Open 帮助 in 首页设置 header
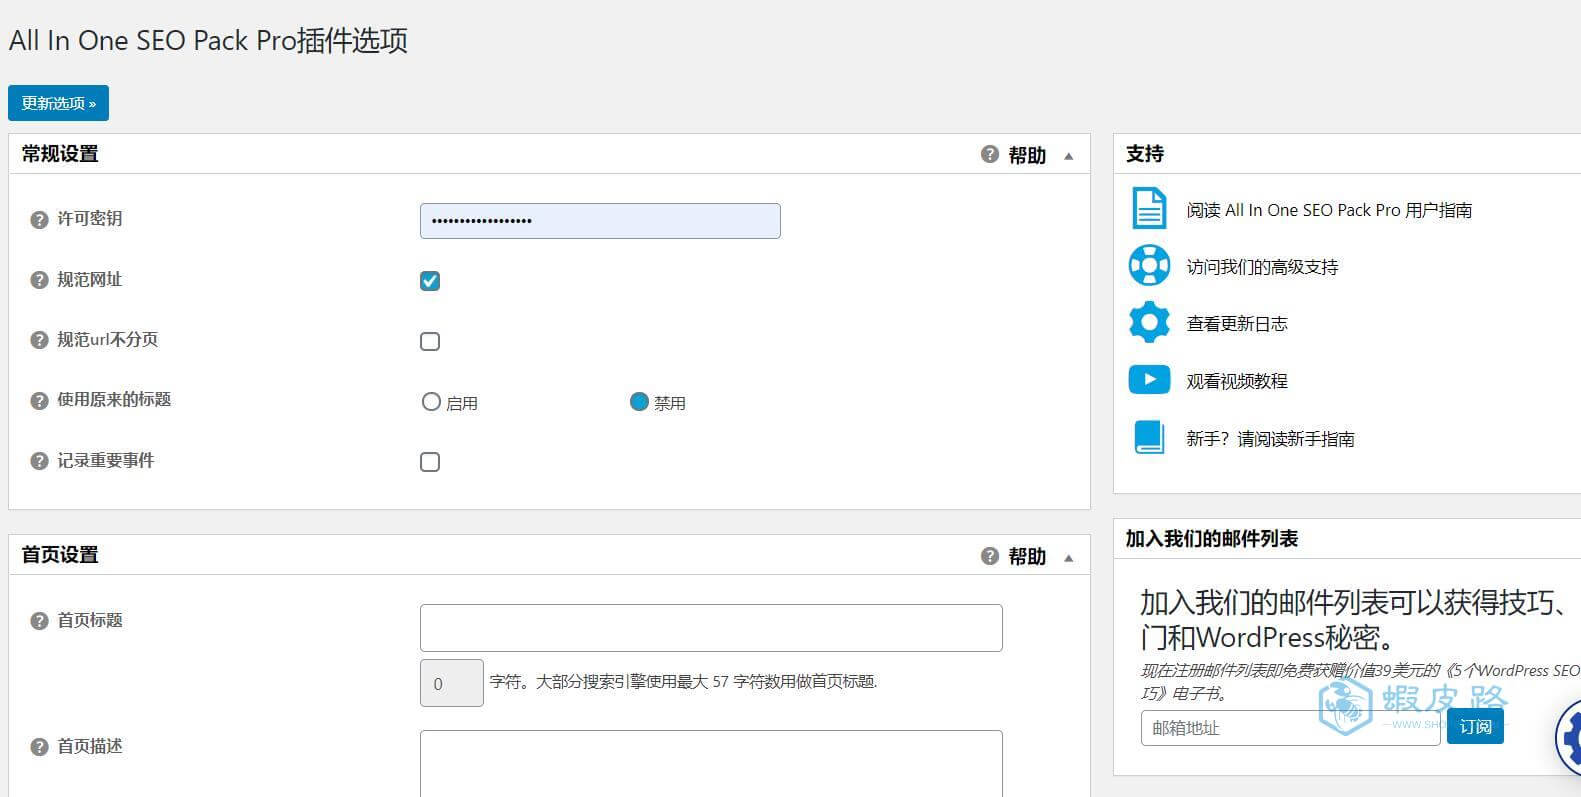Screen dimensions: 1581x797 tap(1027, 557)
